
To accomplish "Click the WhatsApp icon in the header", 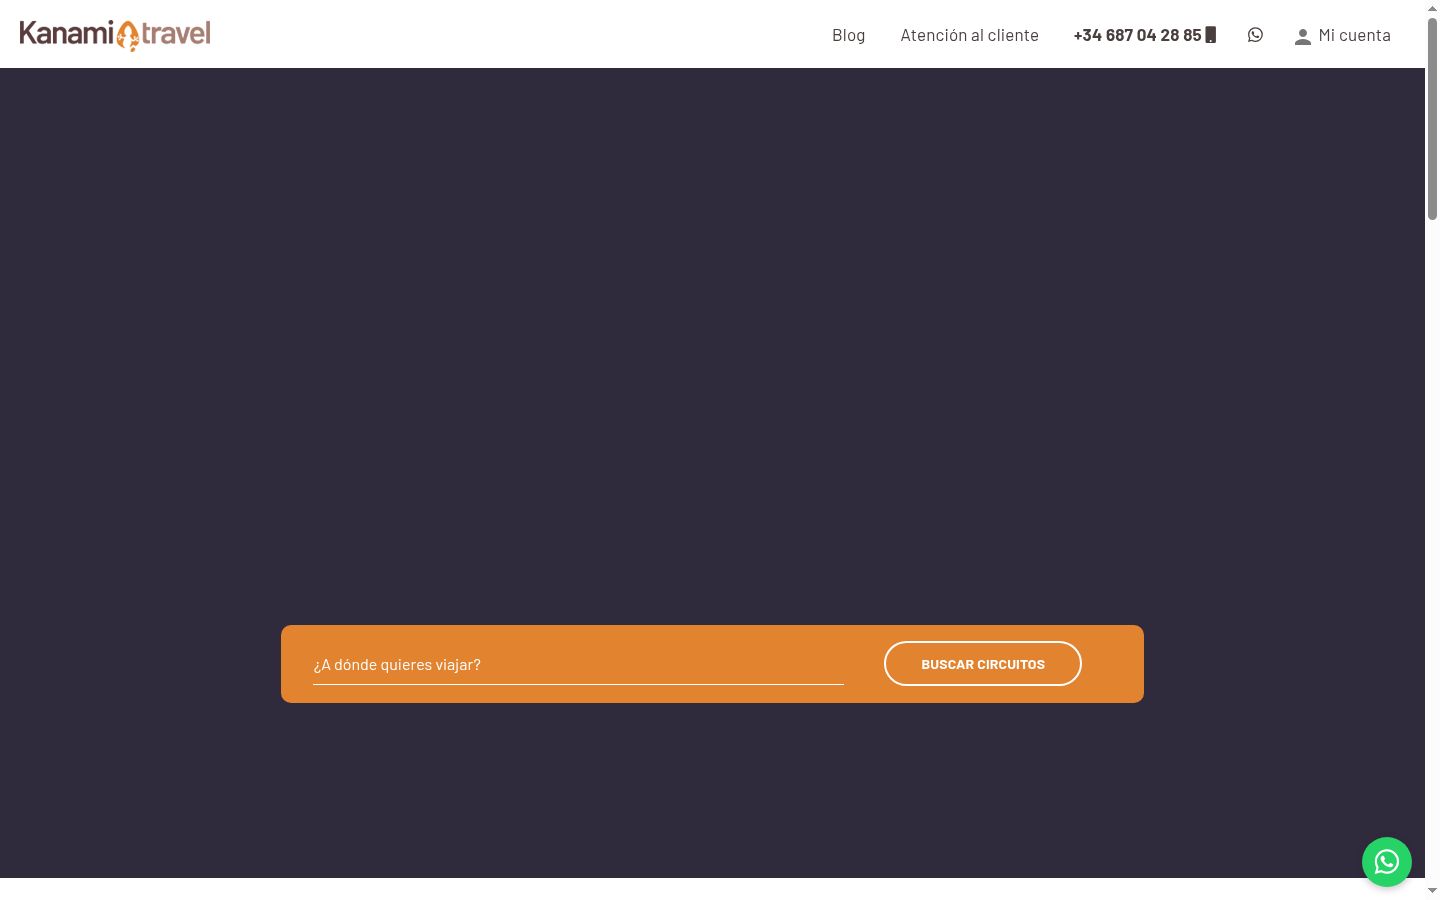I will tap(1255, 35).
